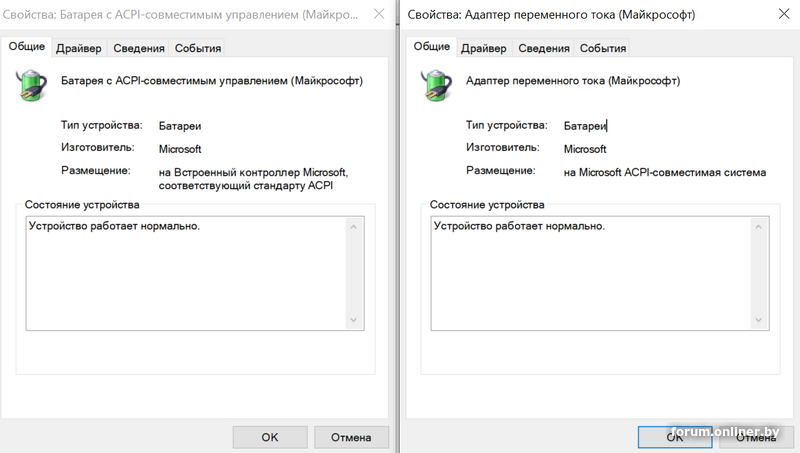Viewport: 800px width, 453px height.
Task: Open Драйвер tab in AC adapter properties
Action: pos(484,48)
